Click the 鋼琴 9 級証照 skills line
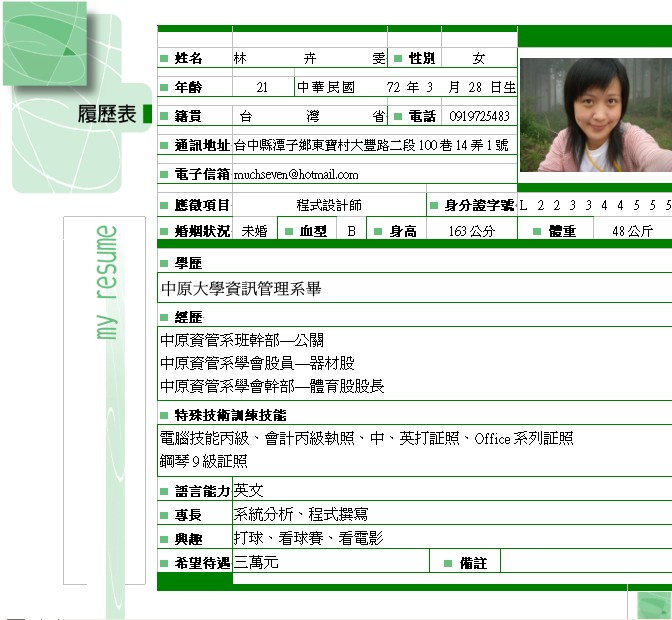Image resolution: width=672 pixels, height=620 pixels. coord(204,461)
